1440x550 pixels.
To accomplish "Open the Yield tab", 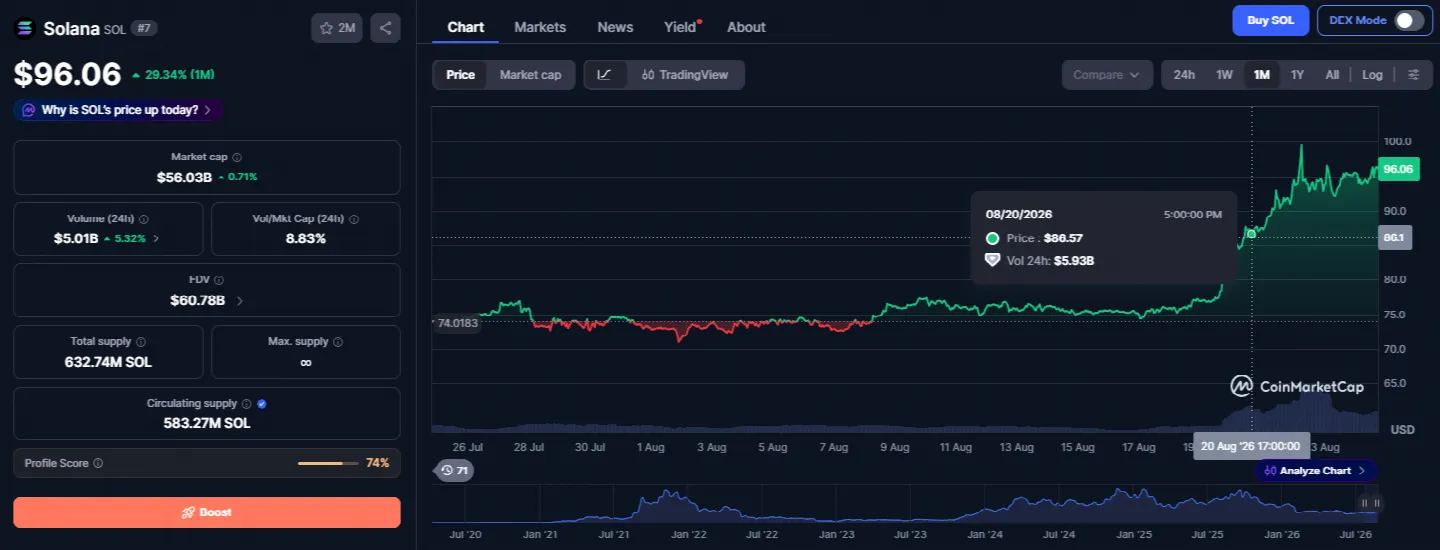I will point(681,27).
